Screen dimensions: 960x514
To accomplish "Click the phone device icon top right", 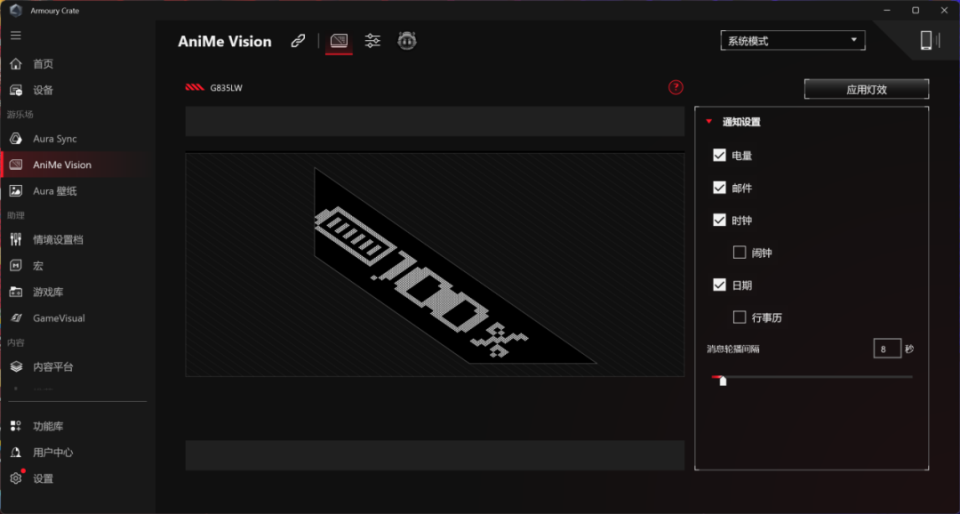I will coord(926,40).
